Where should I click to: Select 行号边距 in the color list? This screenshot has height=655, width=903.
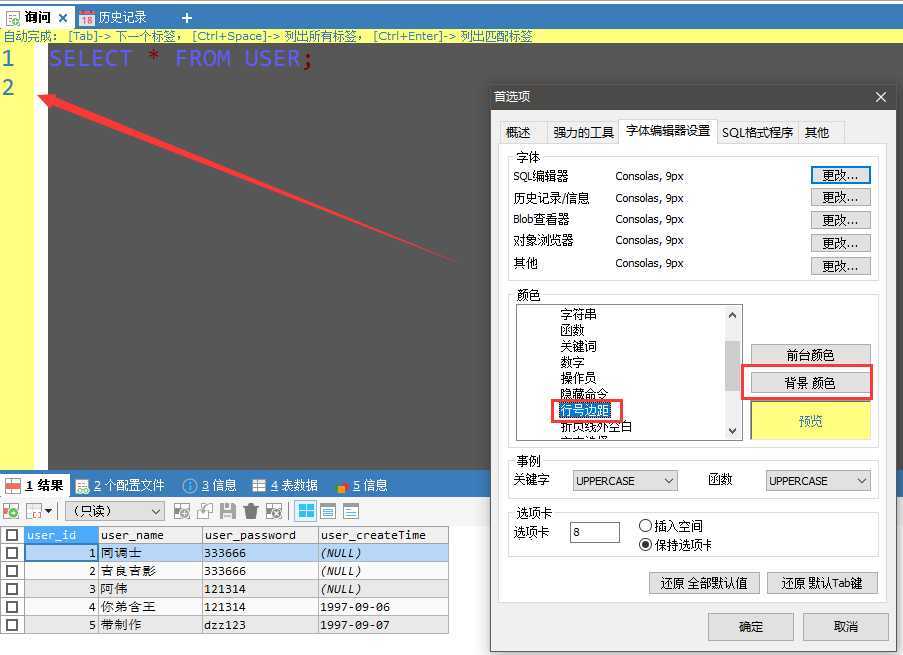pyautogui.click(x=585, y=410)
